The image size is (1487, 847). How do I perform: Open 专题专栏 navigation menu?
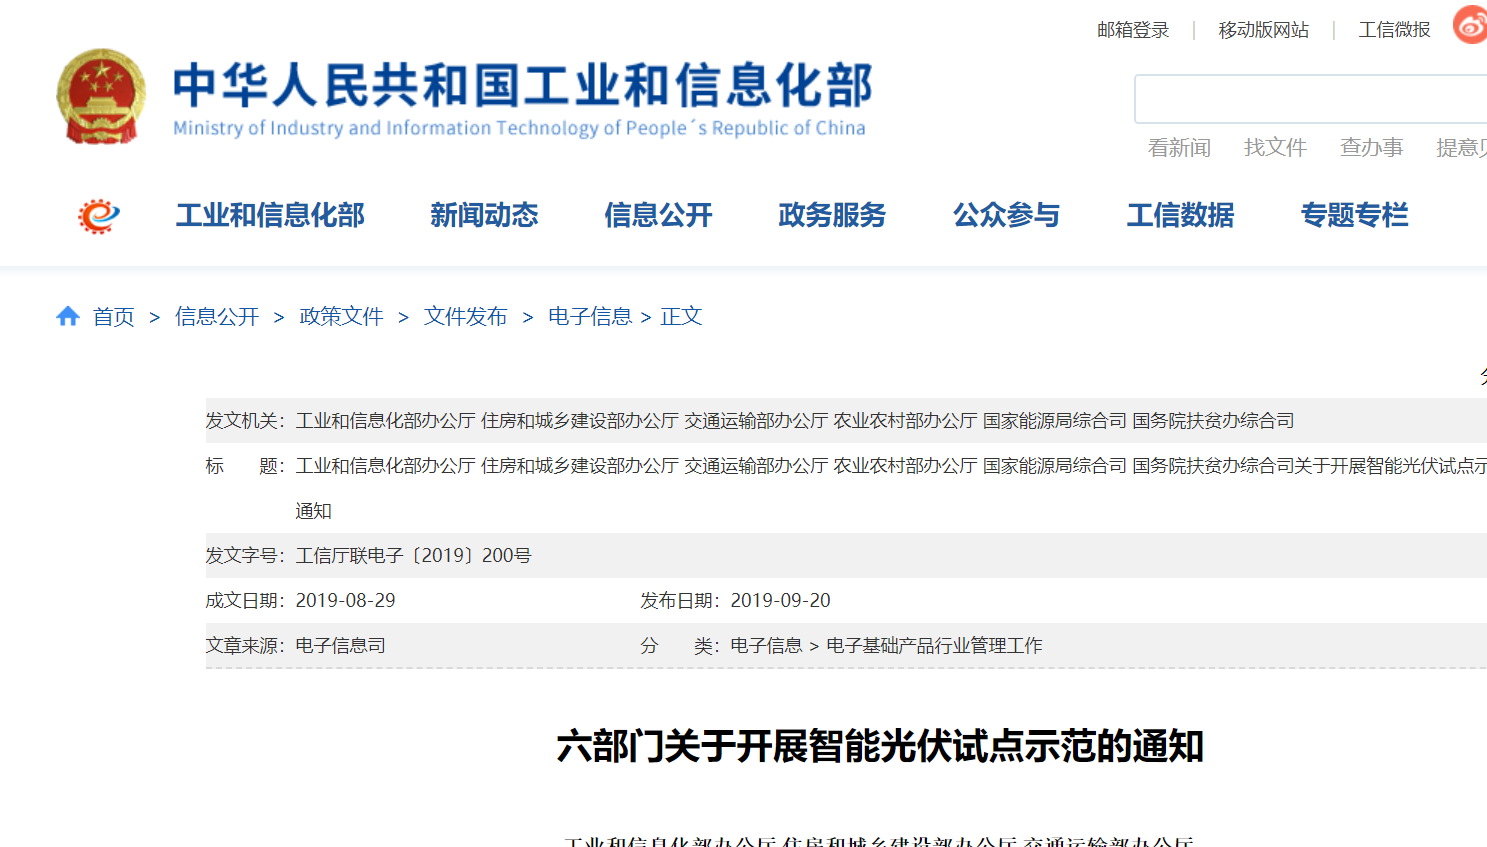pyautogui.click(x=1354, y=215)
